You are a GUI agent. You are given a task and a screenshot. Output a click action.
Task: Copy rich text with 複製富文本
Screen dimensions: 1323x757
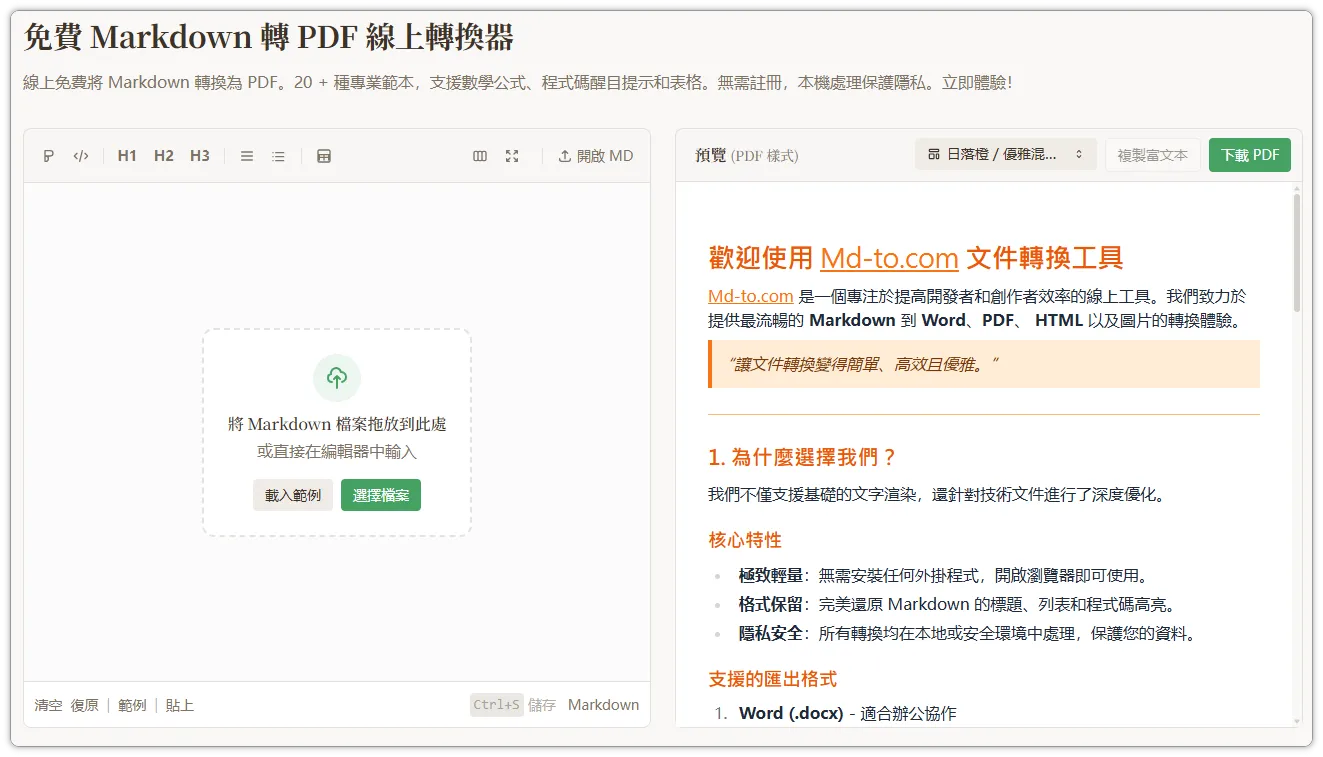1152,154
